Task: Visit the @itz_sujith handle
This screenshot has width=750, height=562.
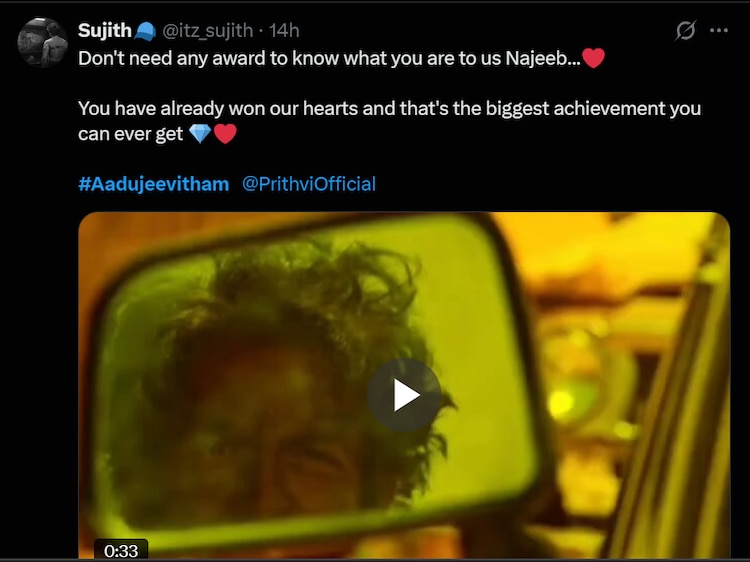Action: [x=208, y=31]
